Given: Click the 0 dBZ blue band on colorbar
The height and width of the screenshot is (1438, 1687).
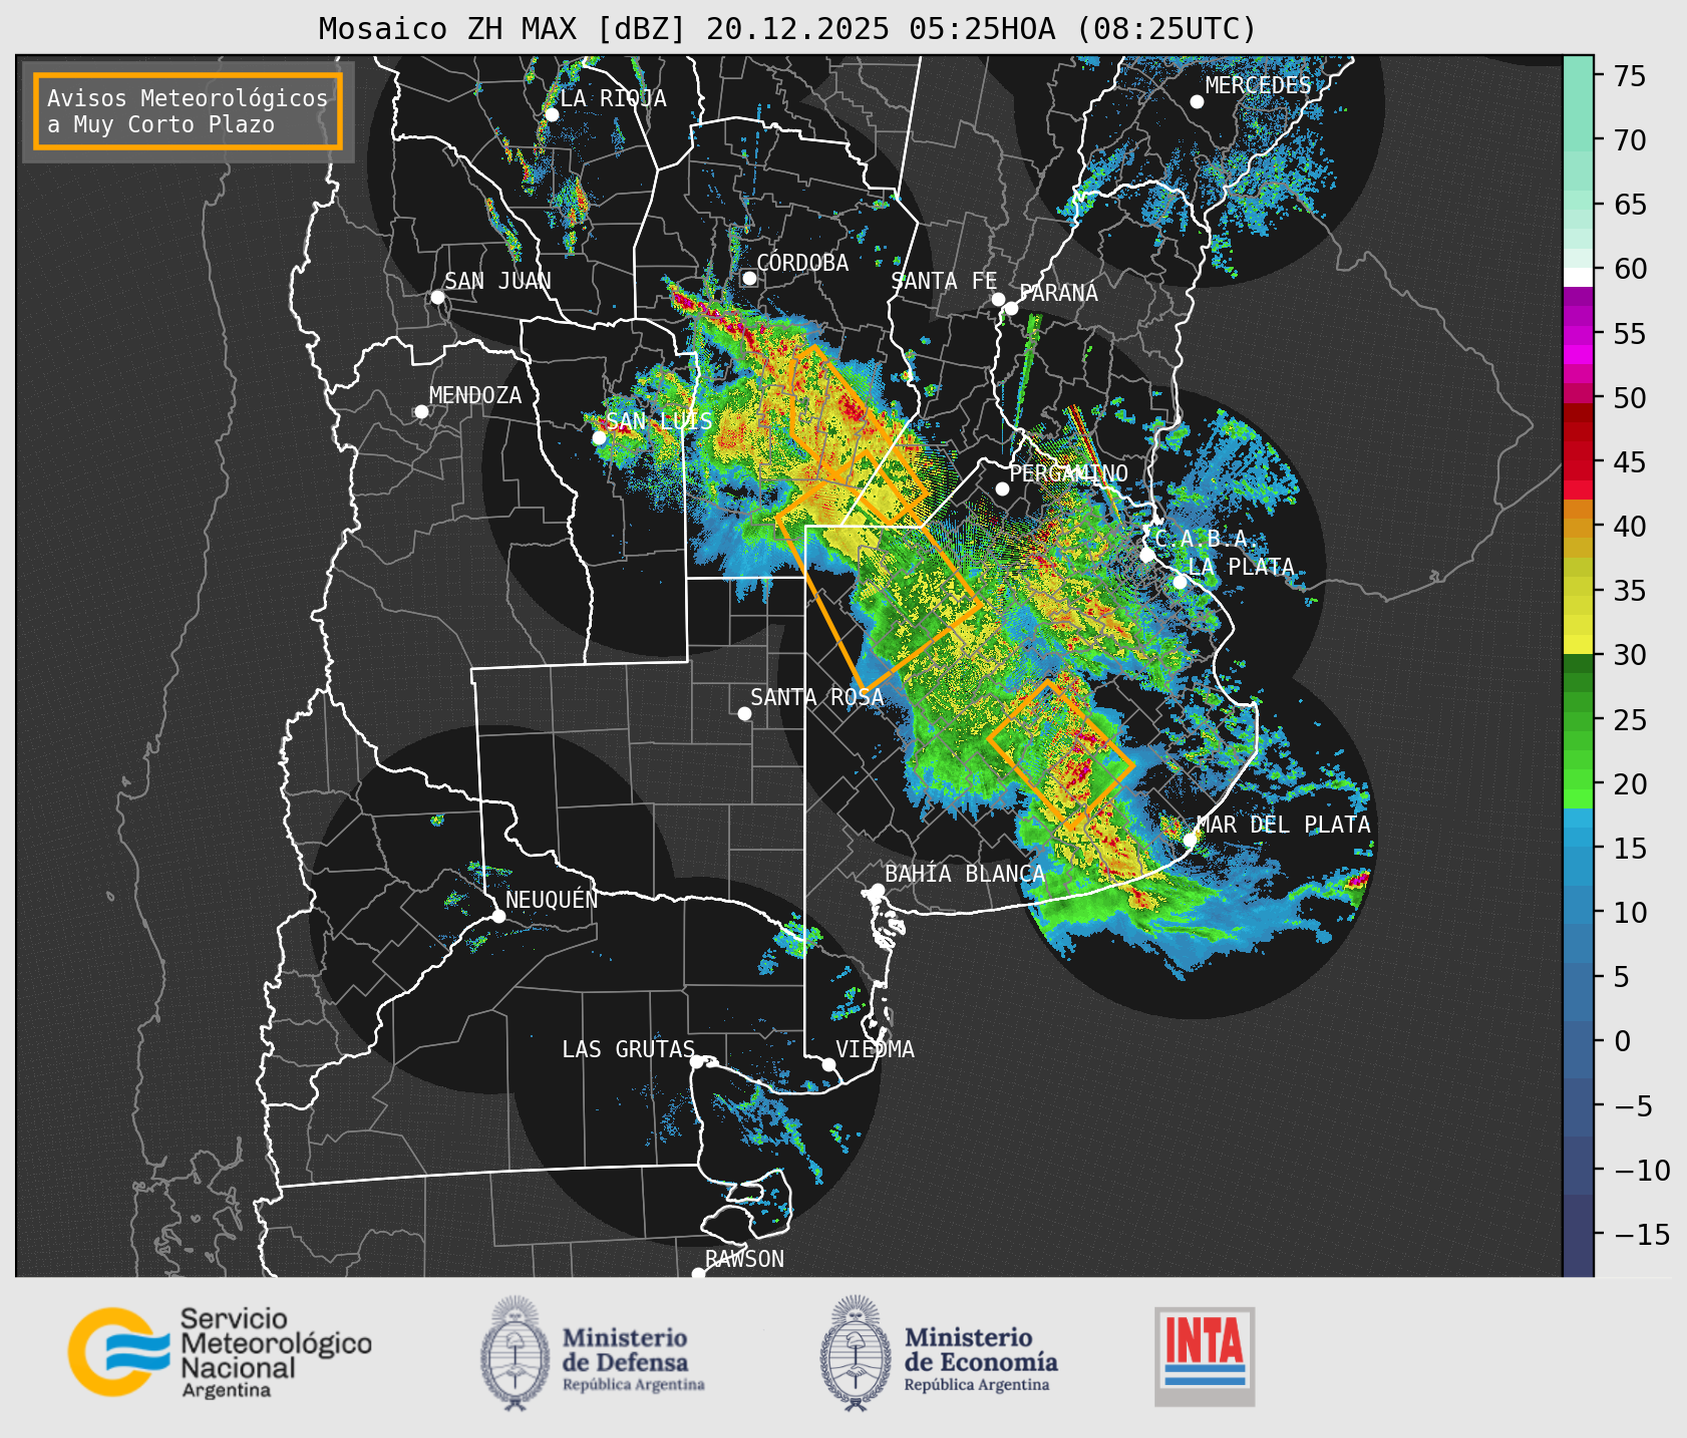Looking at the screenshot, I should [1578, 1042].
